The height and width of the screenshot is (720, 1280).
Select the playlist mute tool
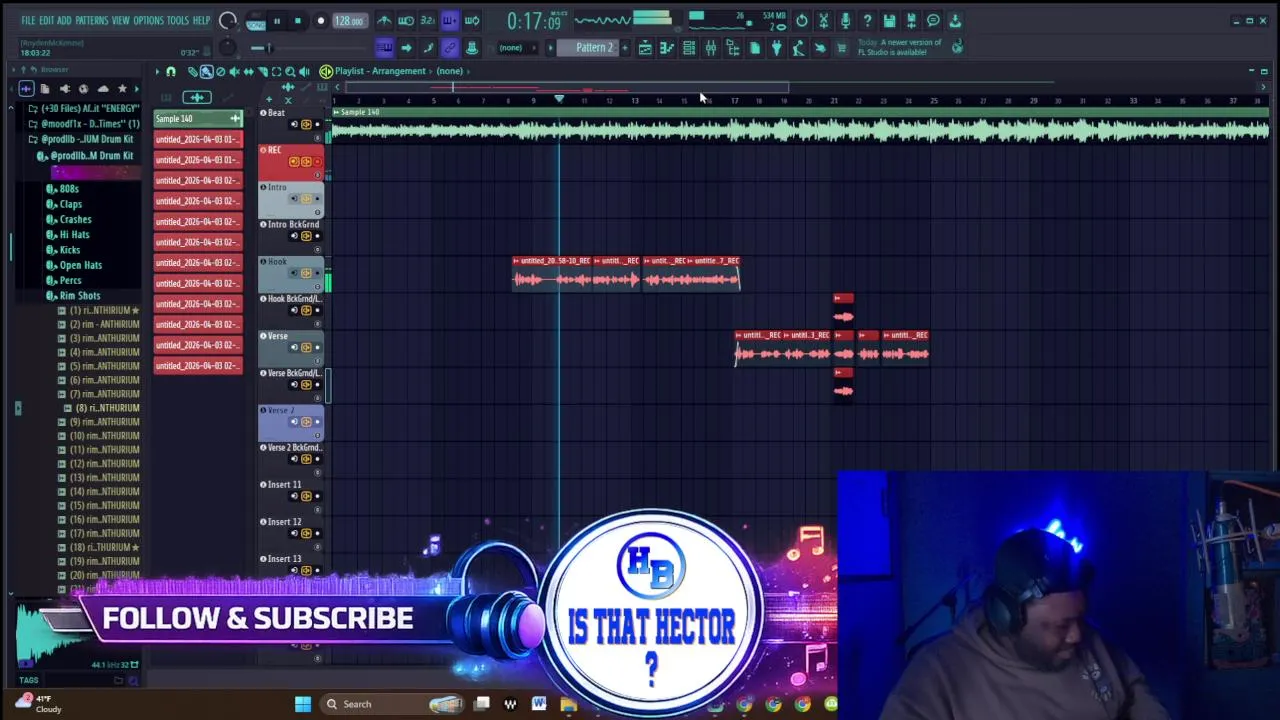[x=234, y=71]
